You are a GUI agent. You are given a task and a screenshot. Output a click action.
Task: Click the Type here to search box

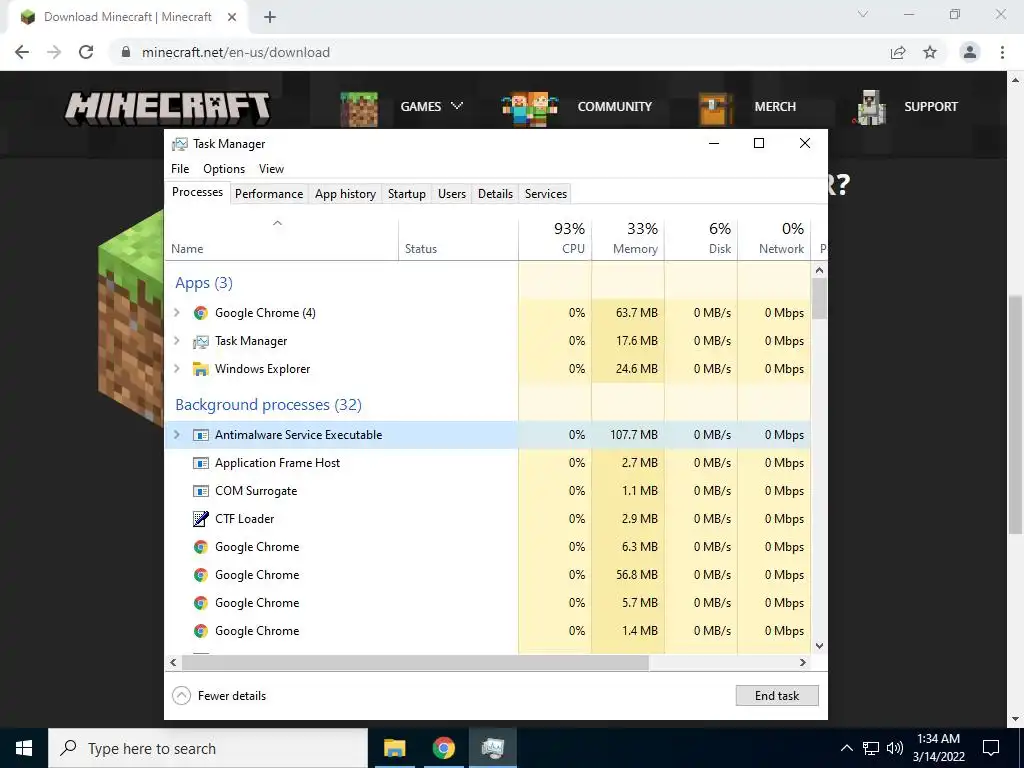[x=208, y=748]
